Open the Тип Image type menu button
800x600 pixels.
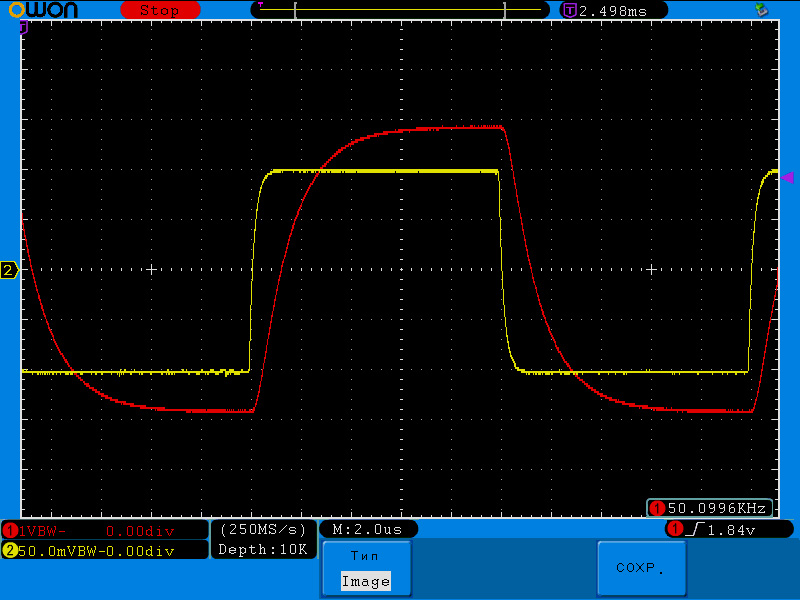(x=366, y=568)
